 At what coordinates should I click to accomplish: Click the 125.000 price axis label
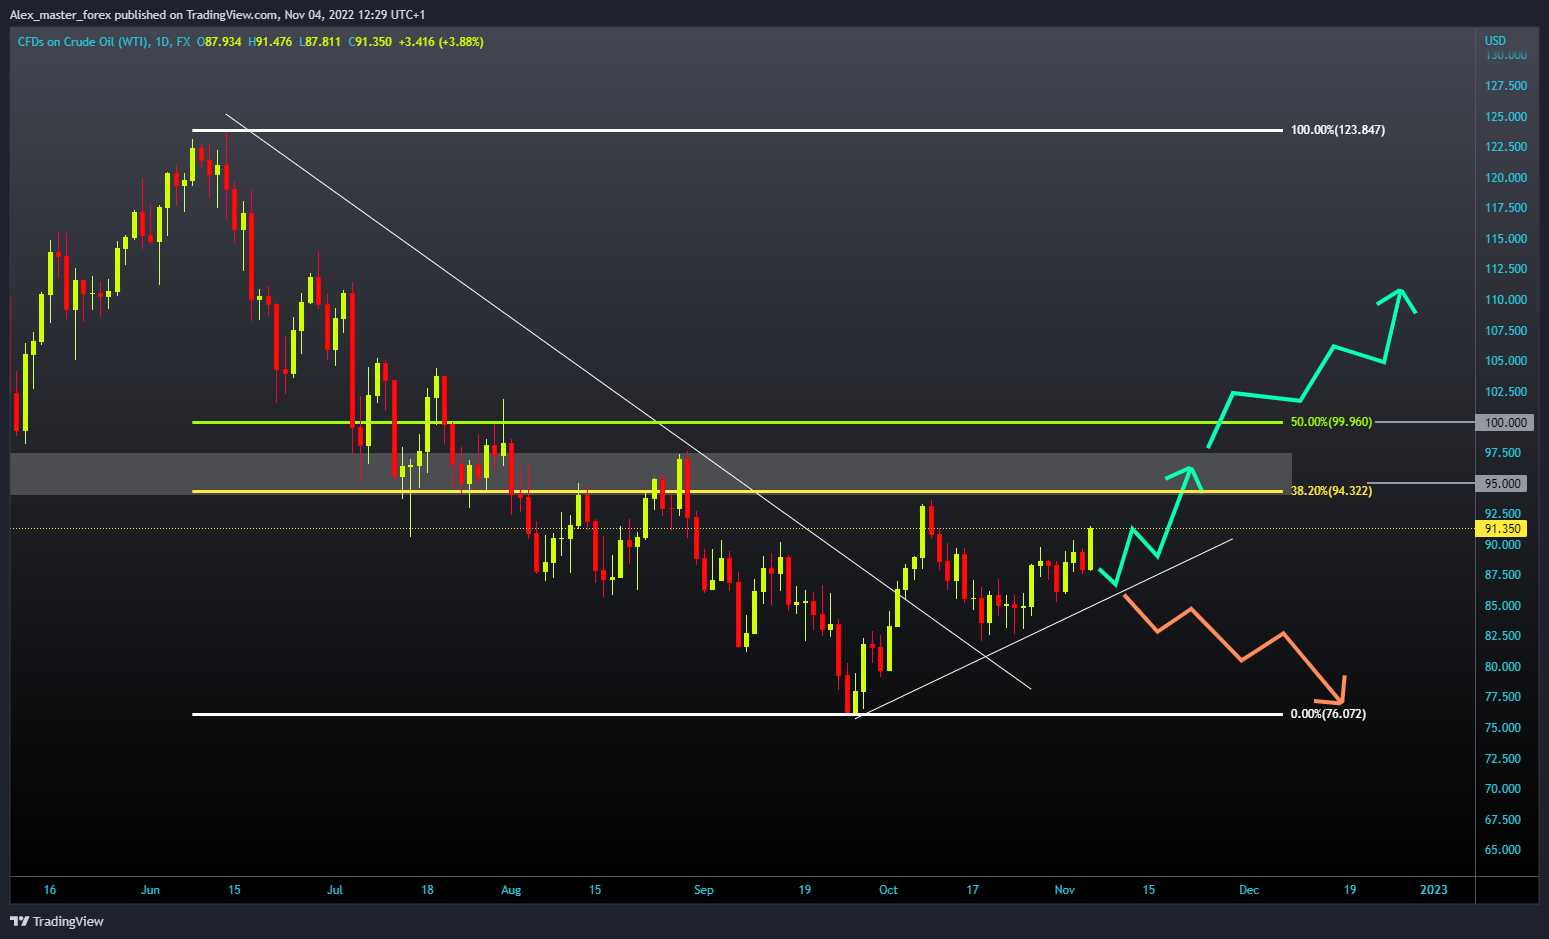(1506, 117)
